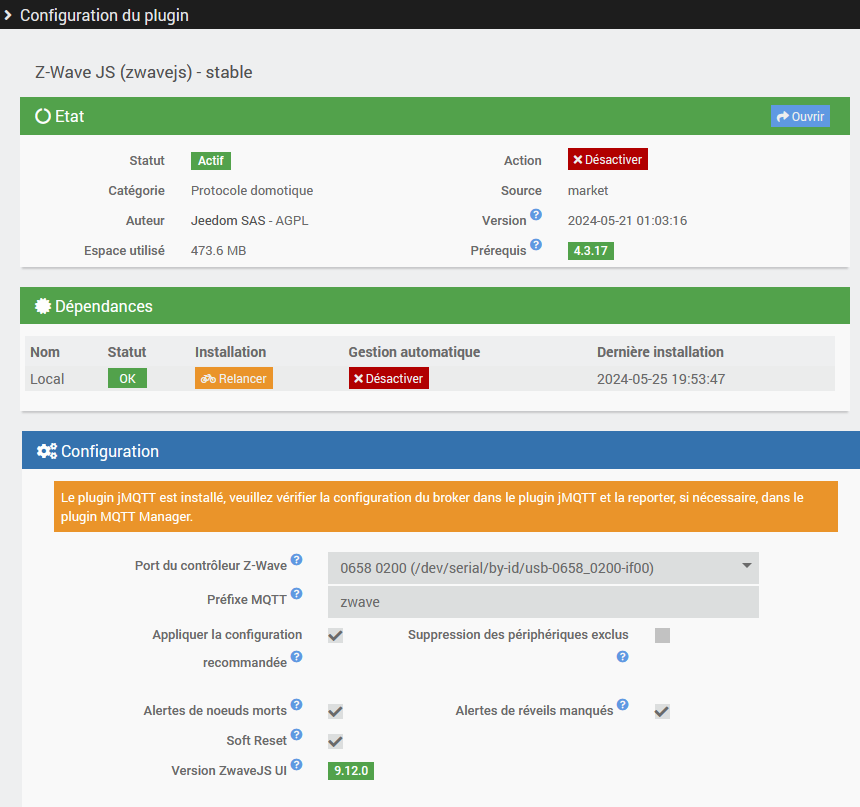Click the Z-Wave JS (zwavejs) - stable title
860x807 pixels.
pos(144,72)
